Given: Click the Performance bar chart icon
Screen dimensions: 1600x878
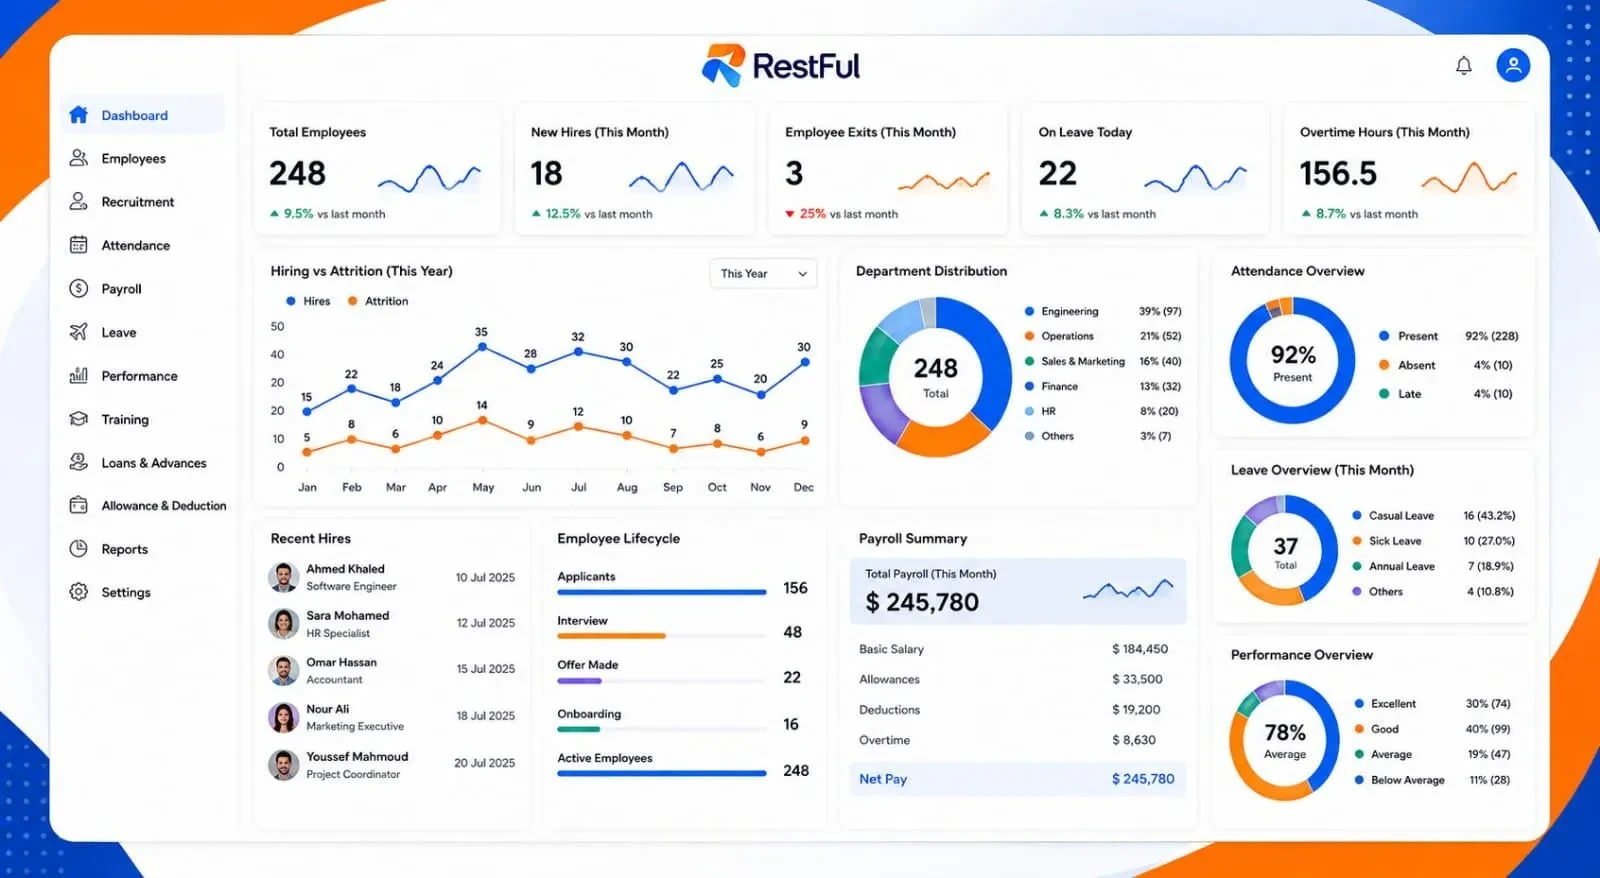Looking at the screenshot, I should coord(78,375).
